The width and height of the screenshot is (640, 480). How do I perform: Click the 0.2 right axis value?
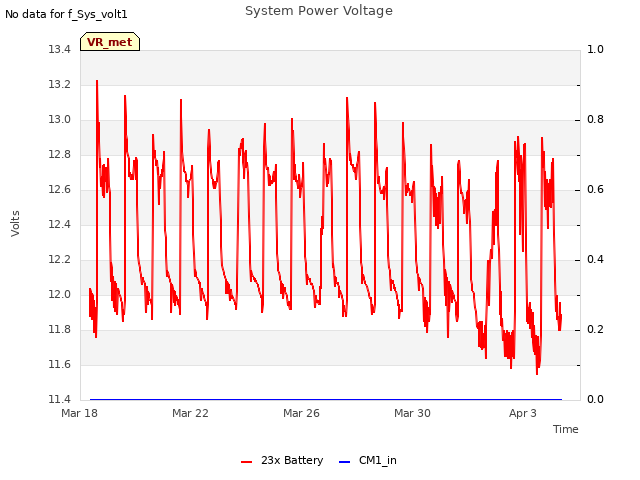[595, 330]
